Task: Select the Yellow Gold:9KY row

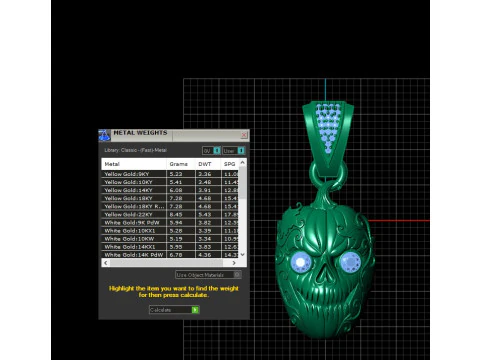Action: (x=170, y=174)
